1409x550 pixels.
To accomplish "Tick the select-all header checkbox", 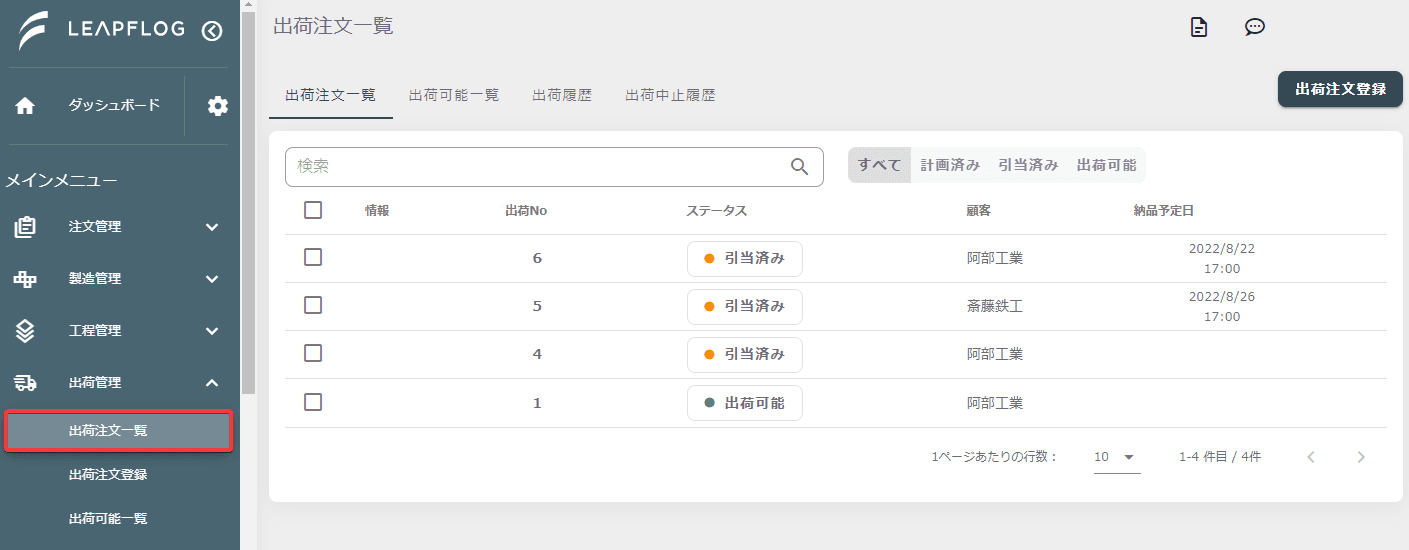I will [313, 210].
